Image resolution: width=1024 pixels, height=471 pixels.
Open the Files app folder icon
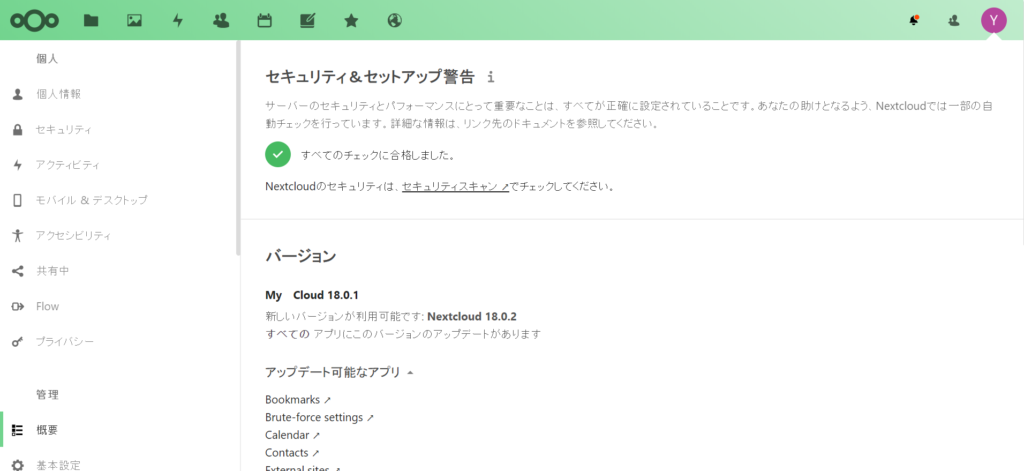(x=91, y=20)
